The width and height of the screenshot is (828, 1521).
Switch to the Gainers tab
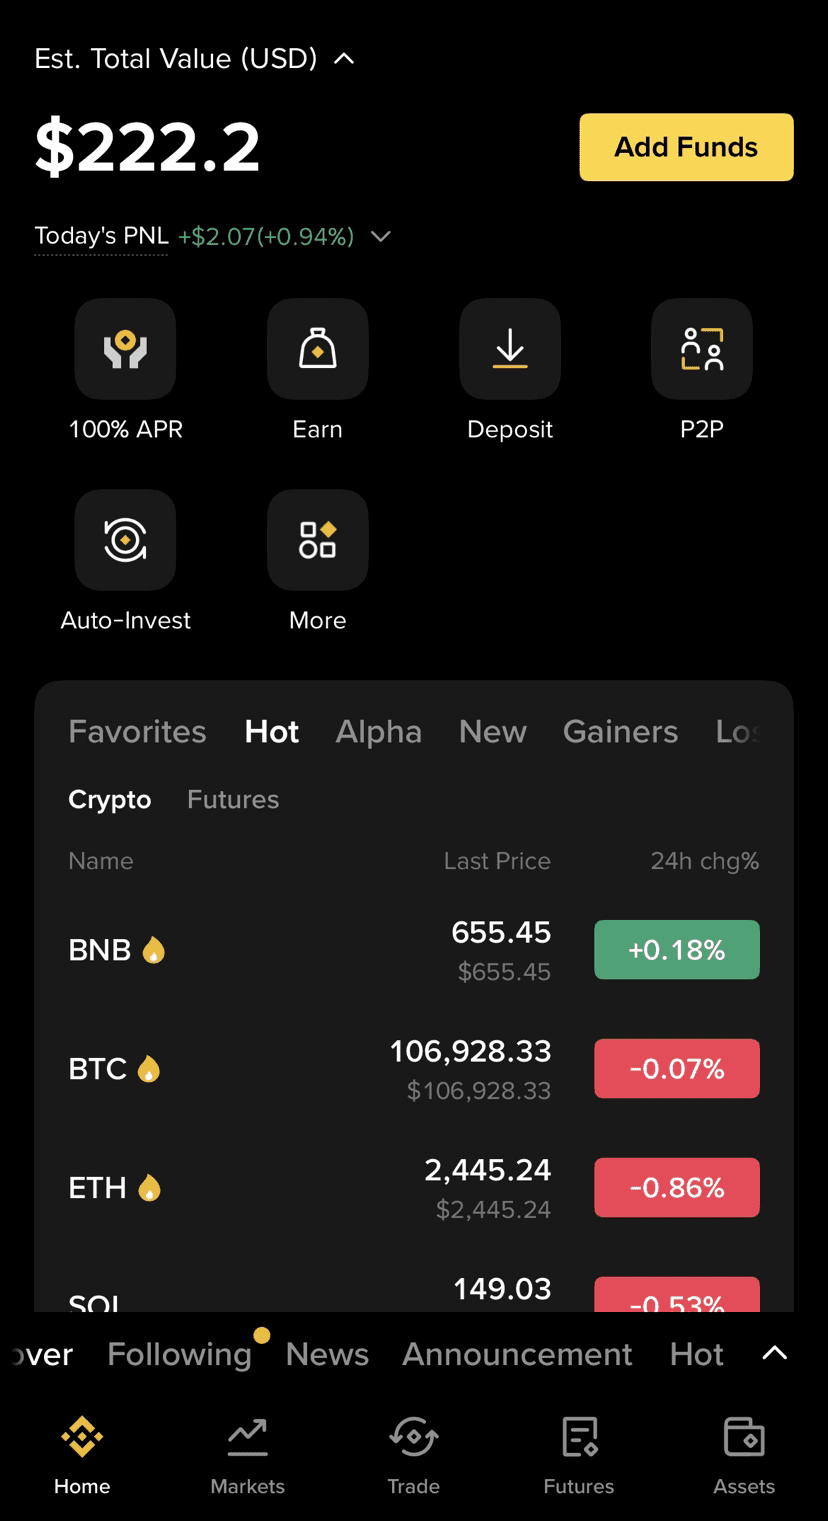pos(620,732)
